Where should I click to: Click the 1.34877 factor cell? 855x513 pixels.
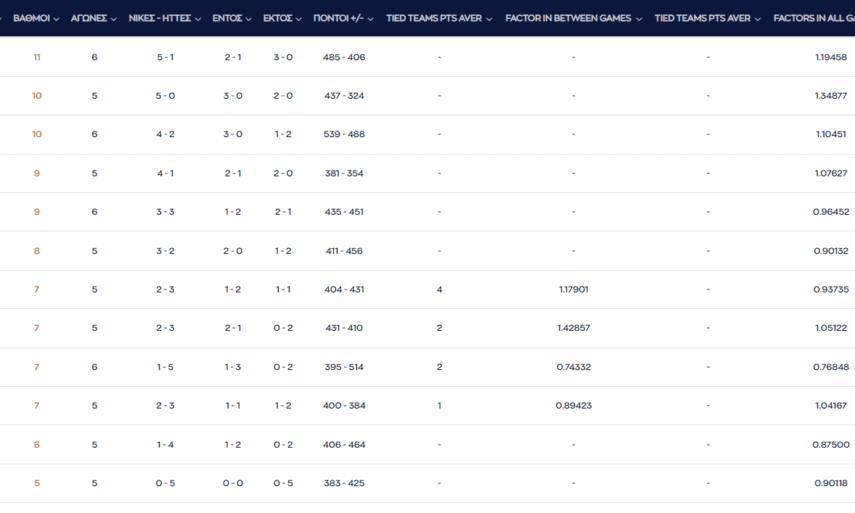(x=831, y=96)
